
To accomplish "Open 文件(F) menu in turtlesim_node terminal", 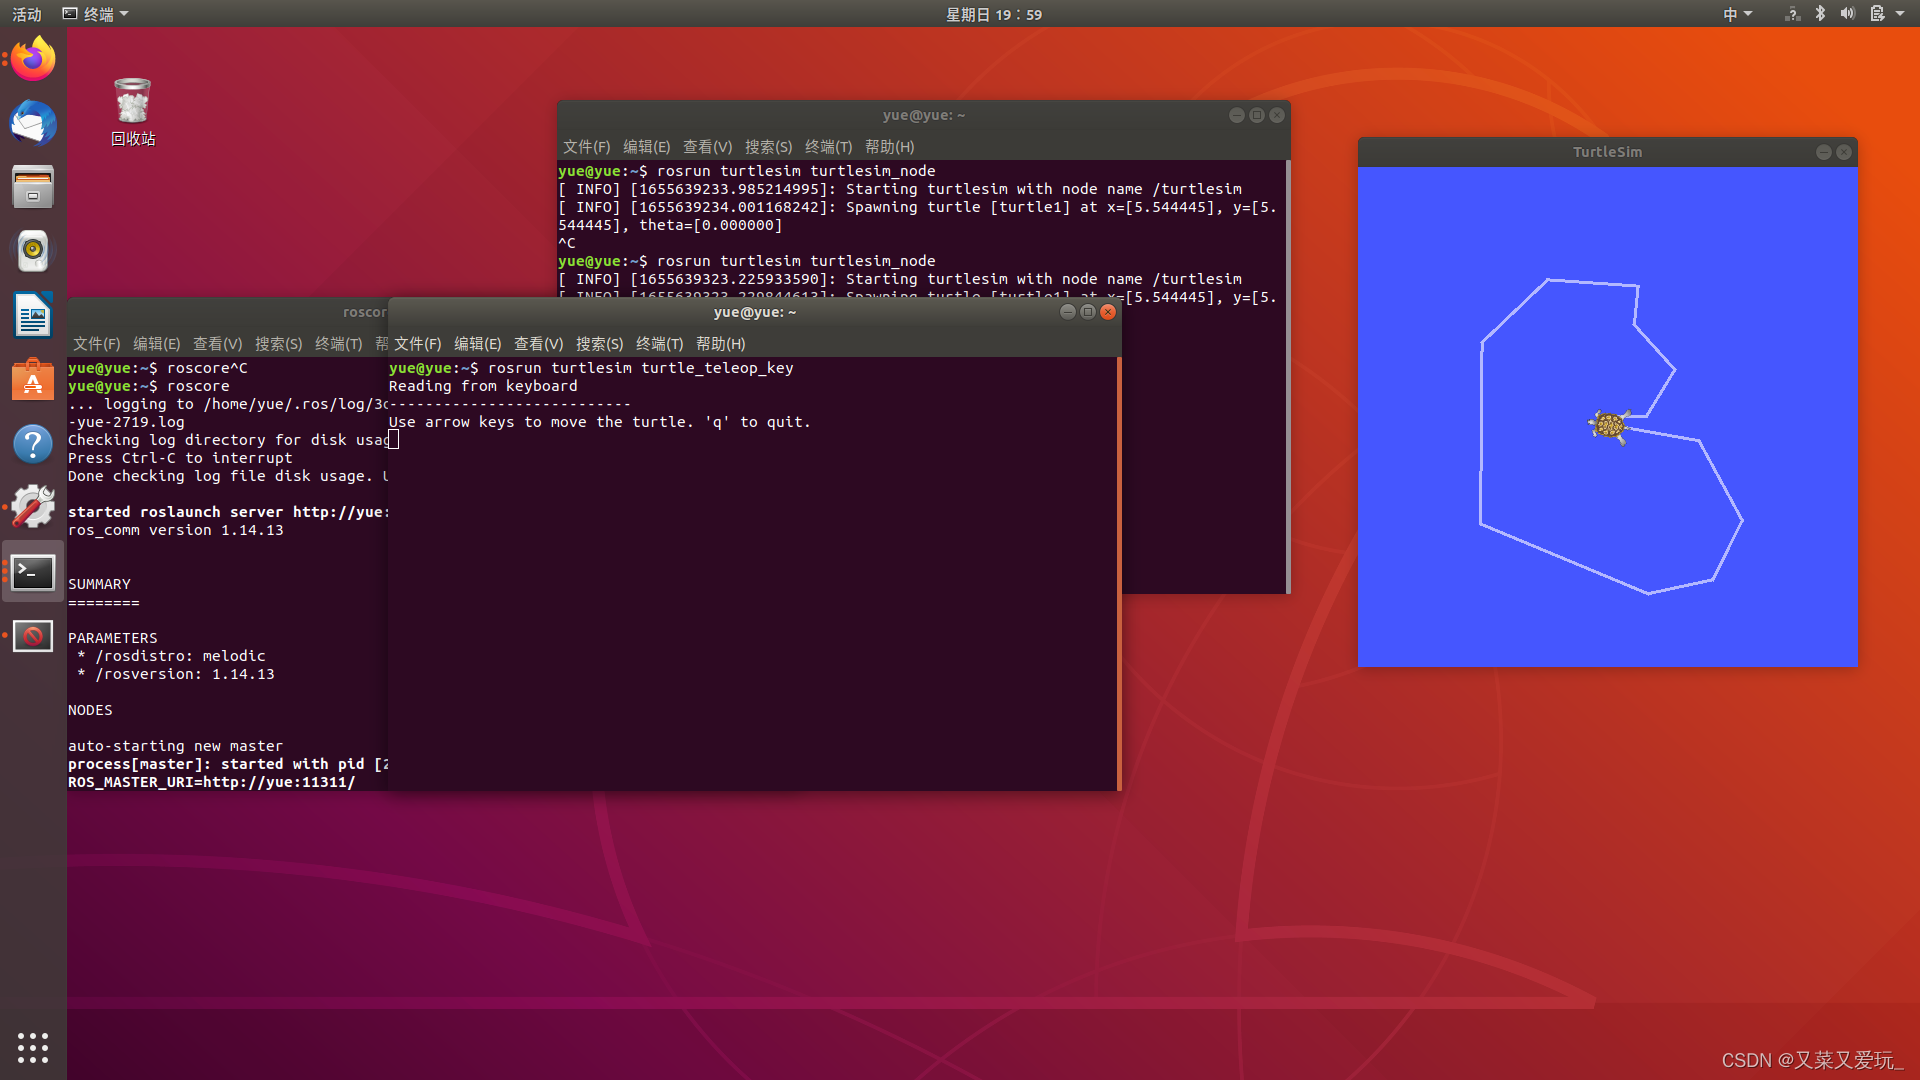I will coord(586,147).
